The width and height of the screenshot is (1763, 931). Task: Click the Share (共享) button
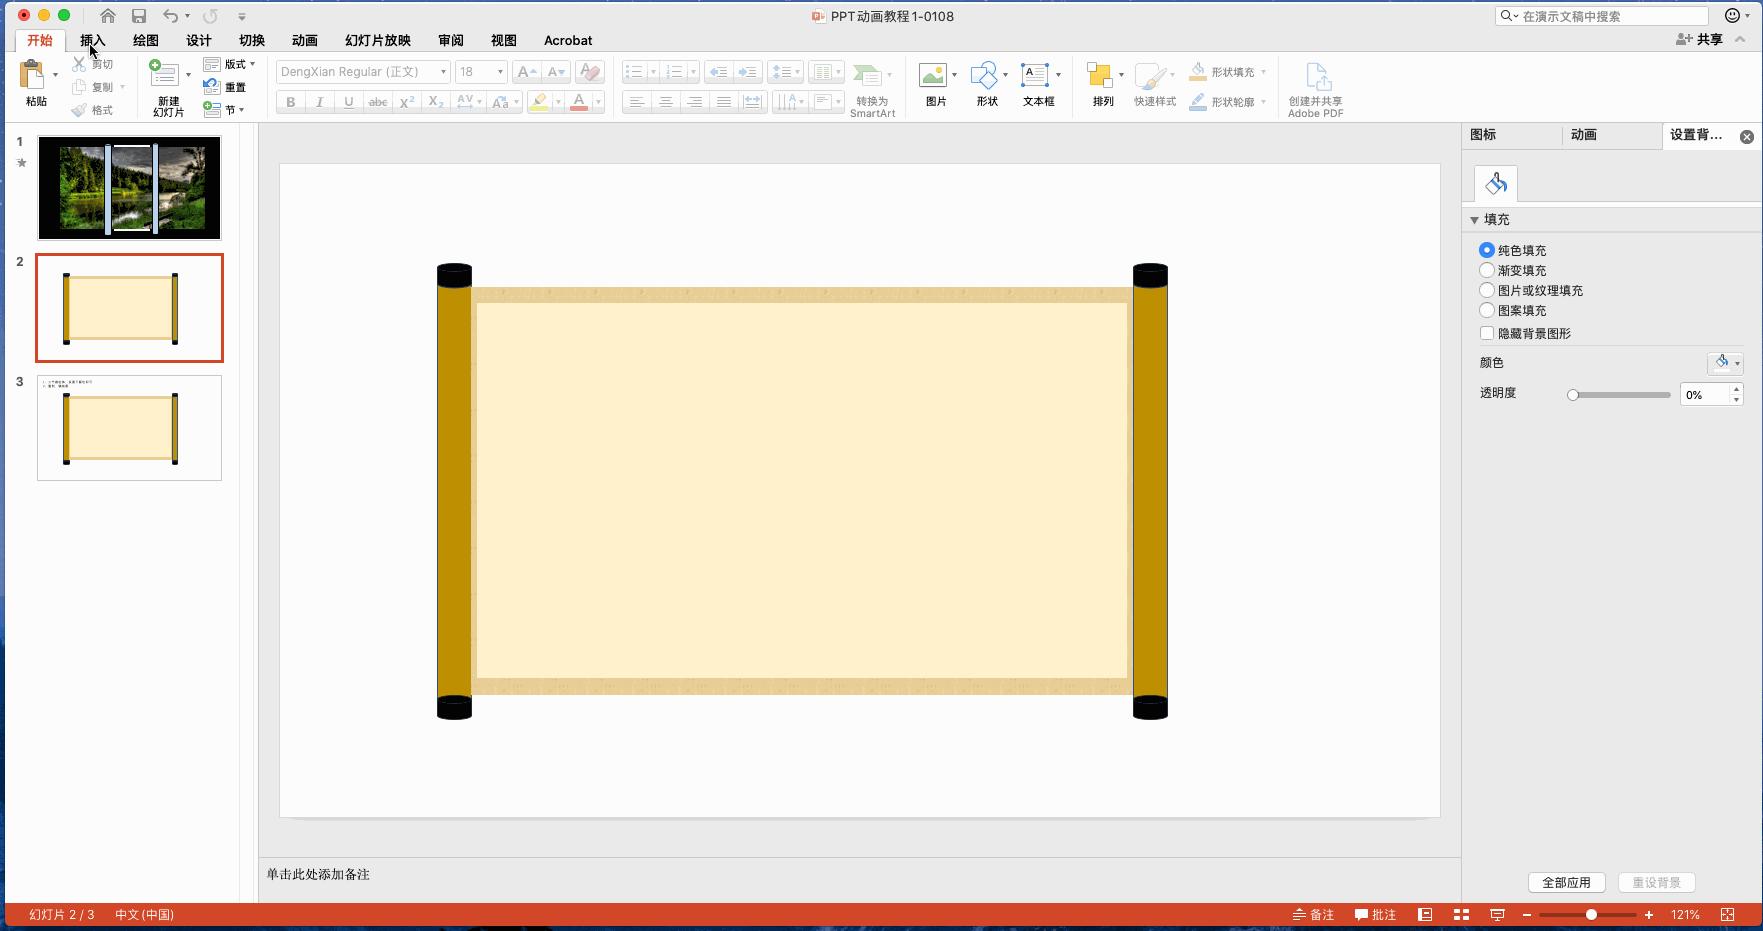pyautogui.click(x=1700, y=40)
